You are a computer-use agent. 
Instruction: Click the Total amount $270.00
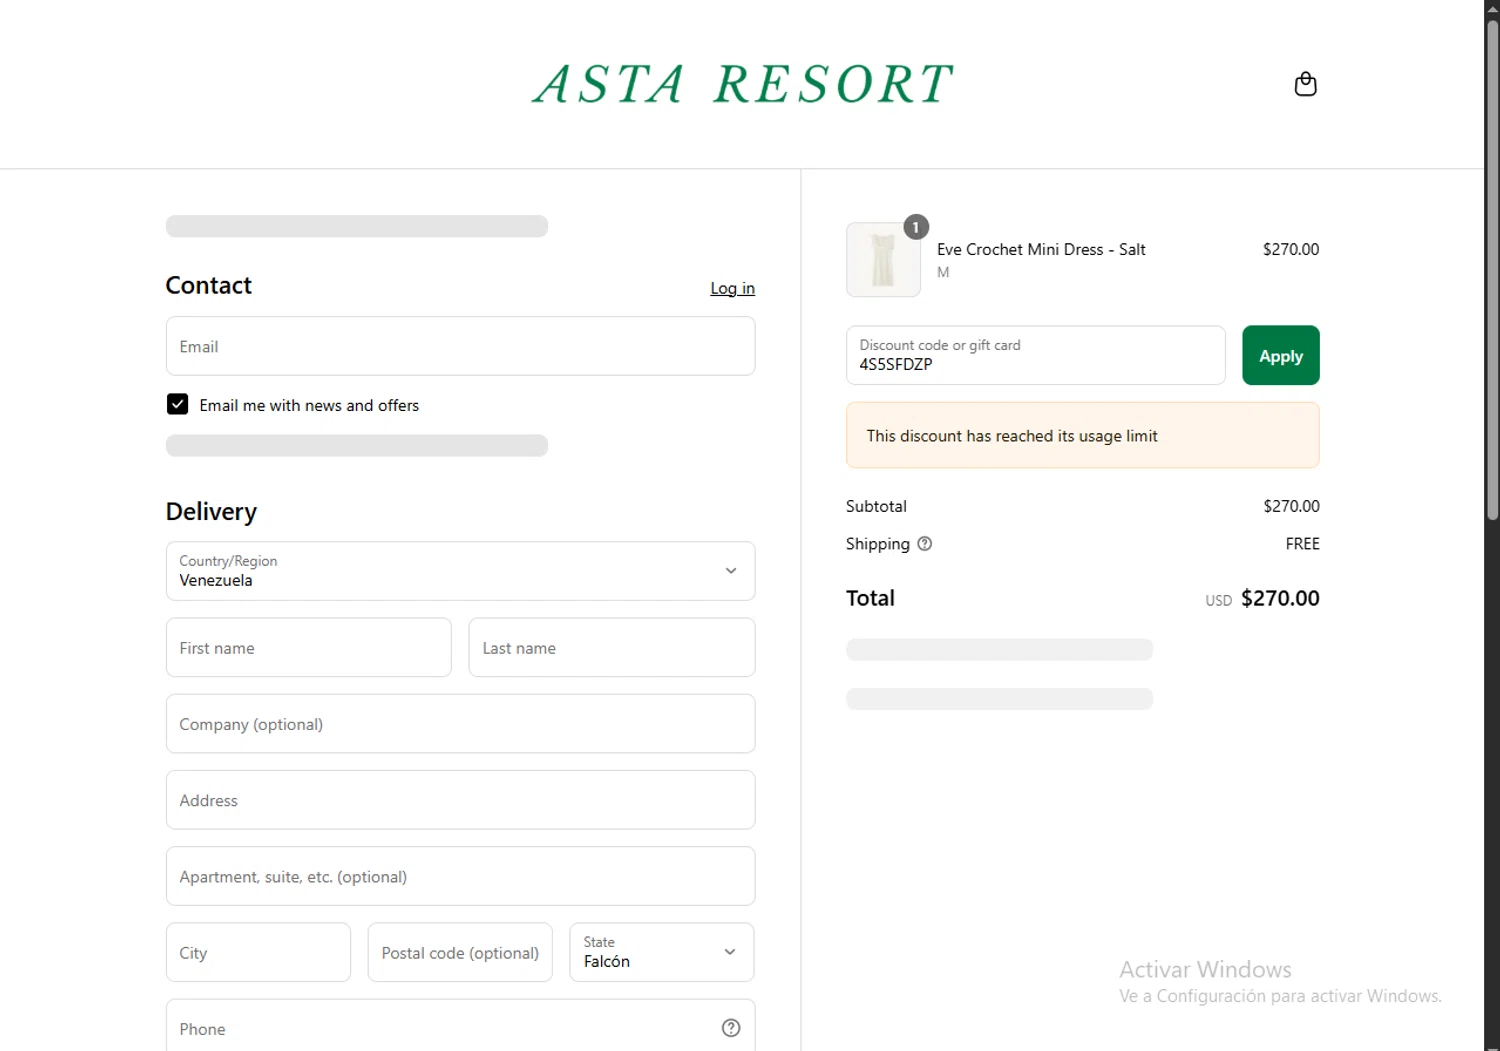pos(1280,598)
